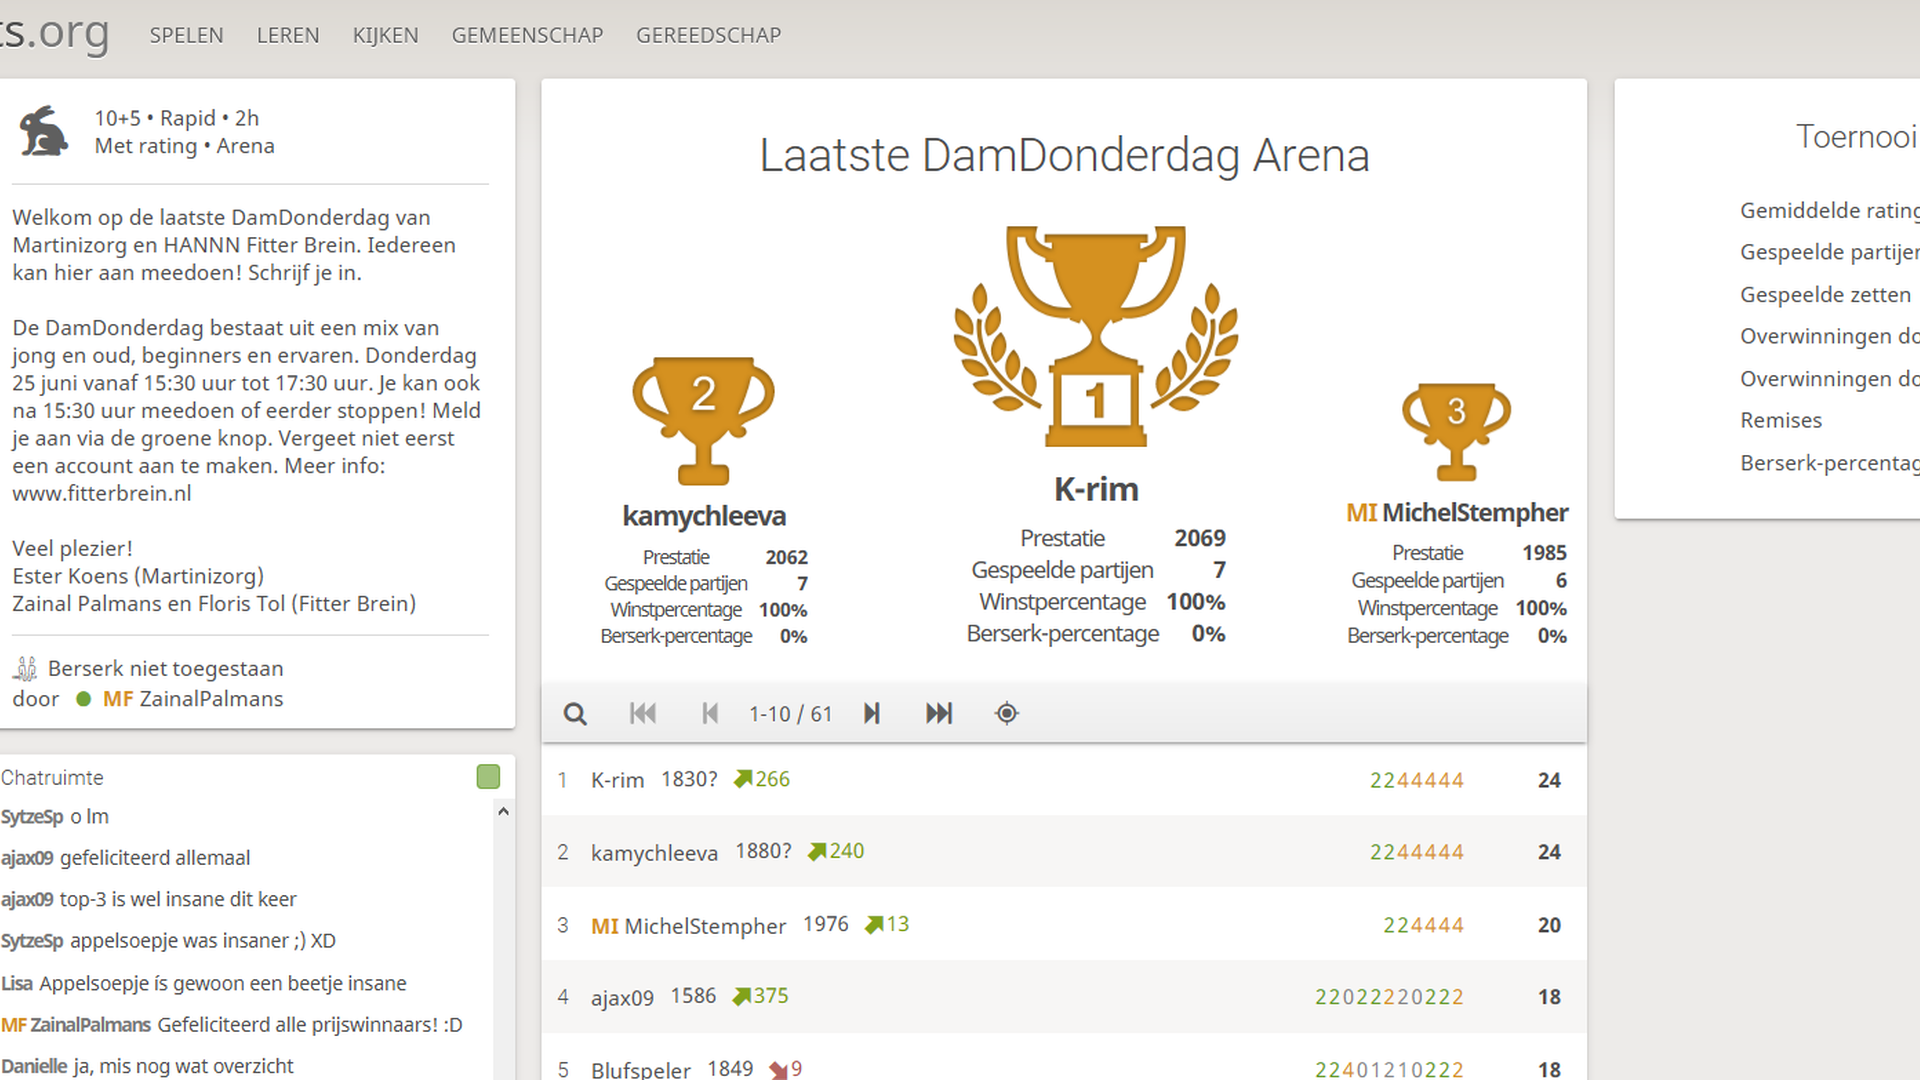Click ajax09 score sheet 2202220222
This screenshot has height=1080, width=1920.
pos(1389,997)
